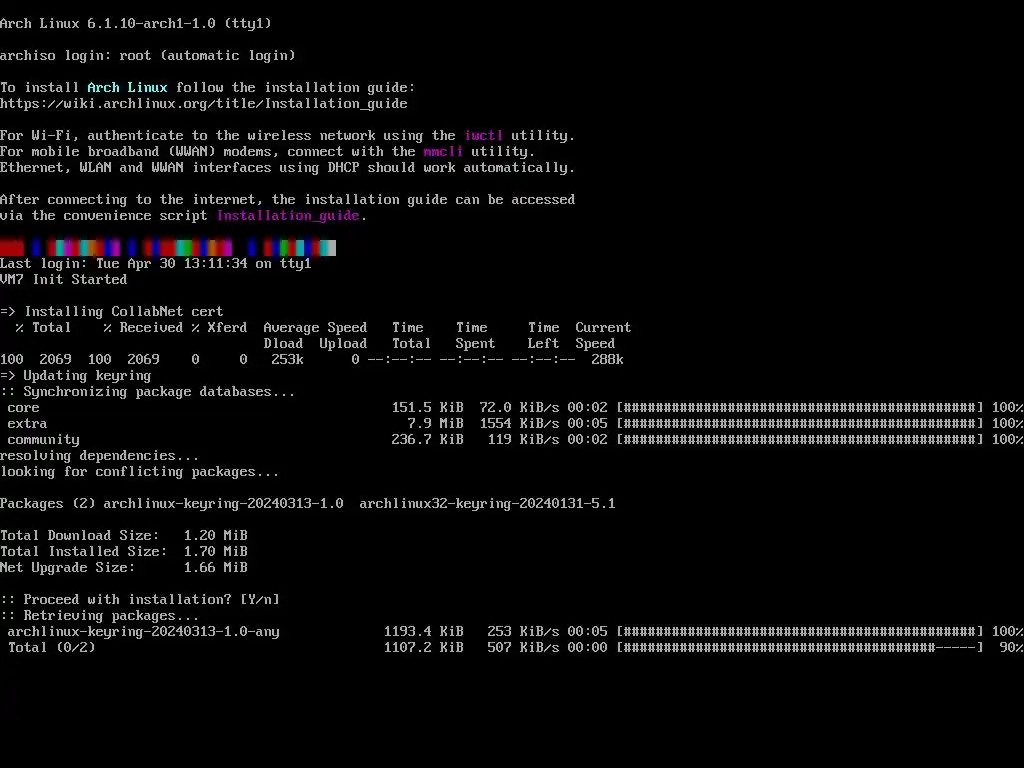Click the wiki.archlinux.org Installation_guide URL

pos(204,103)
